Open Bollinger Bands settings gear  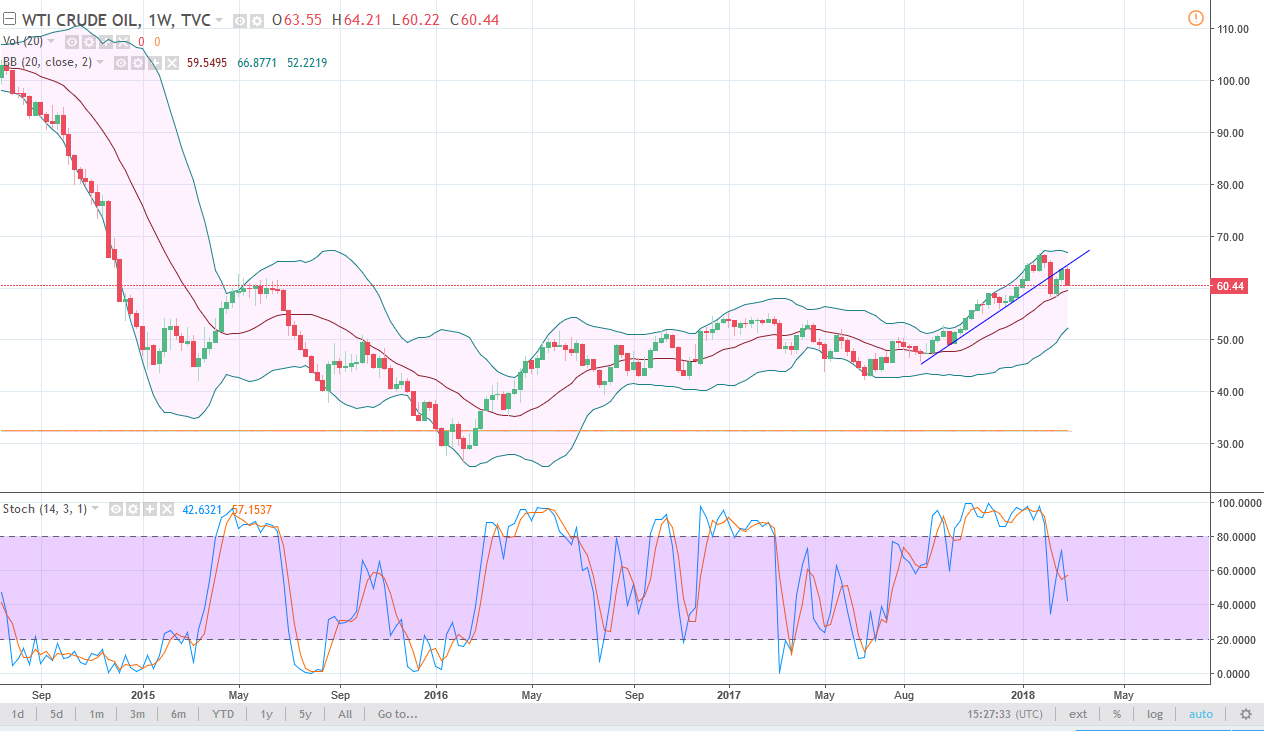(x=137, y=63)
